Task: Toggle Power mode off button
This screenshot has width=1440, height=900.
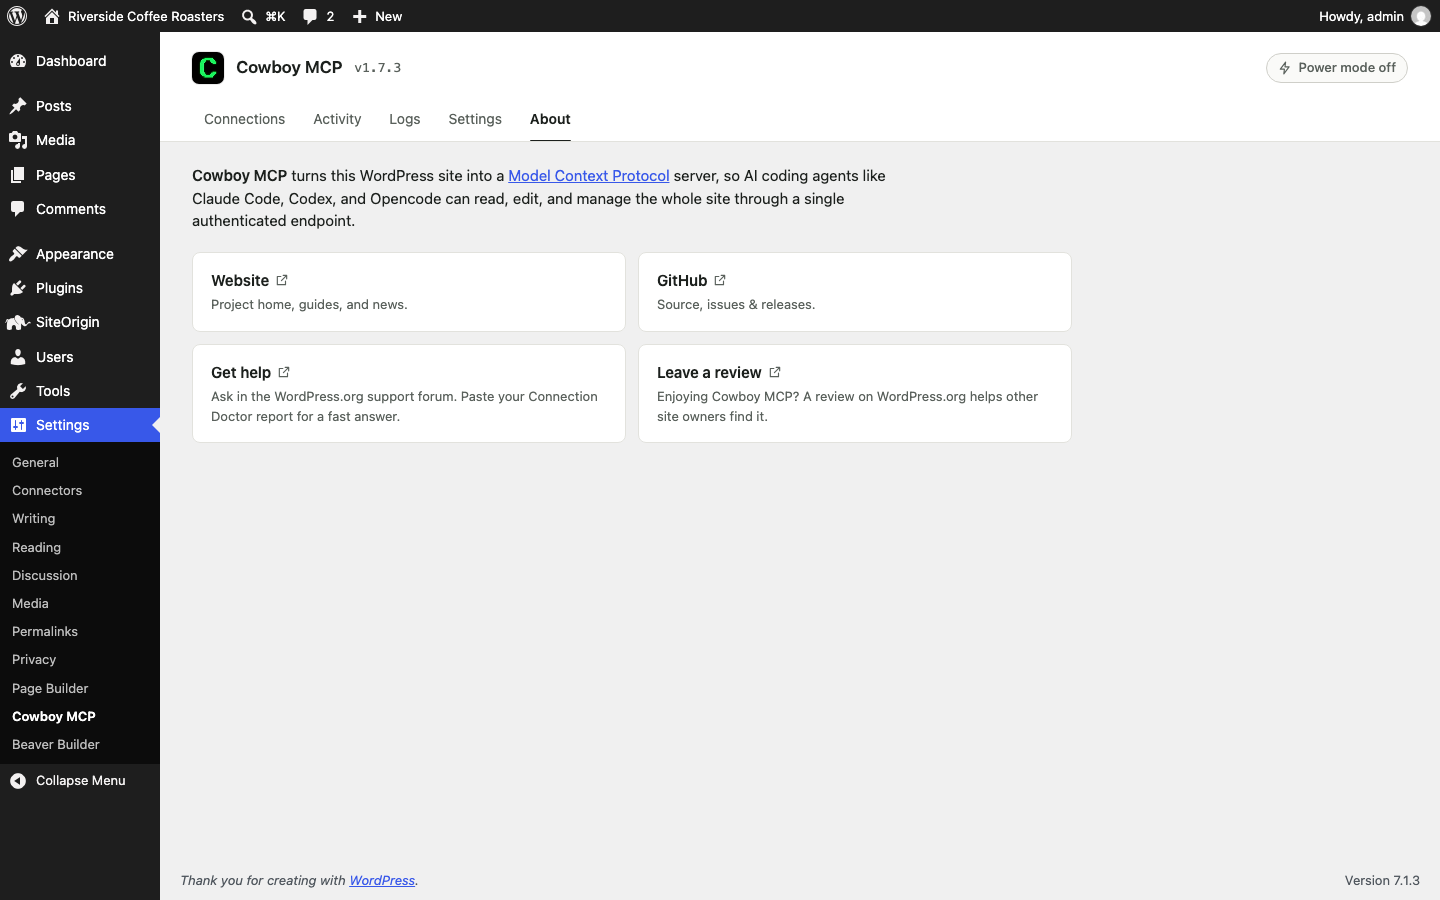Action: 1337,68
